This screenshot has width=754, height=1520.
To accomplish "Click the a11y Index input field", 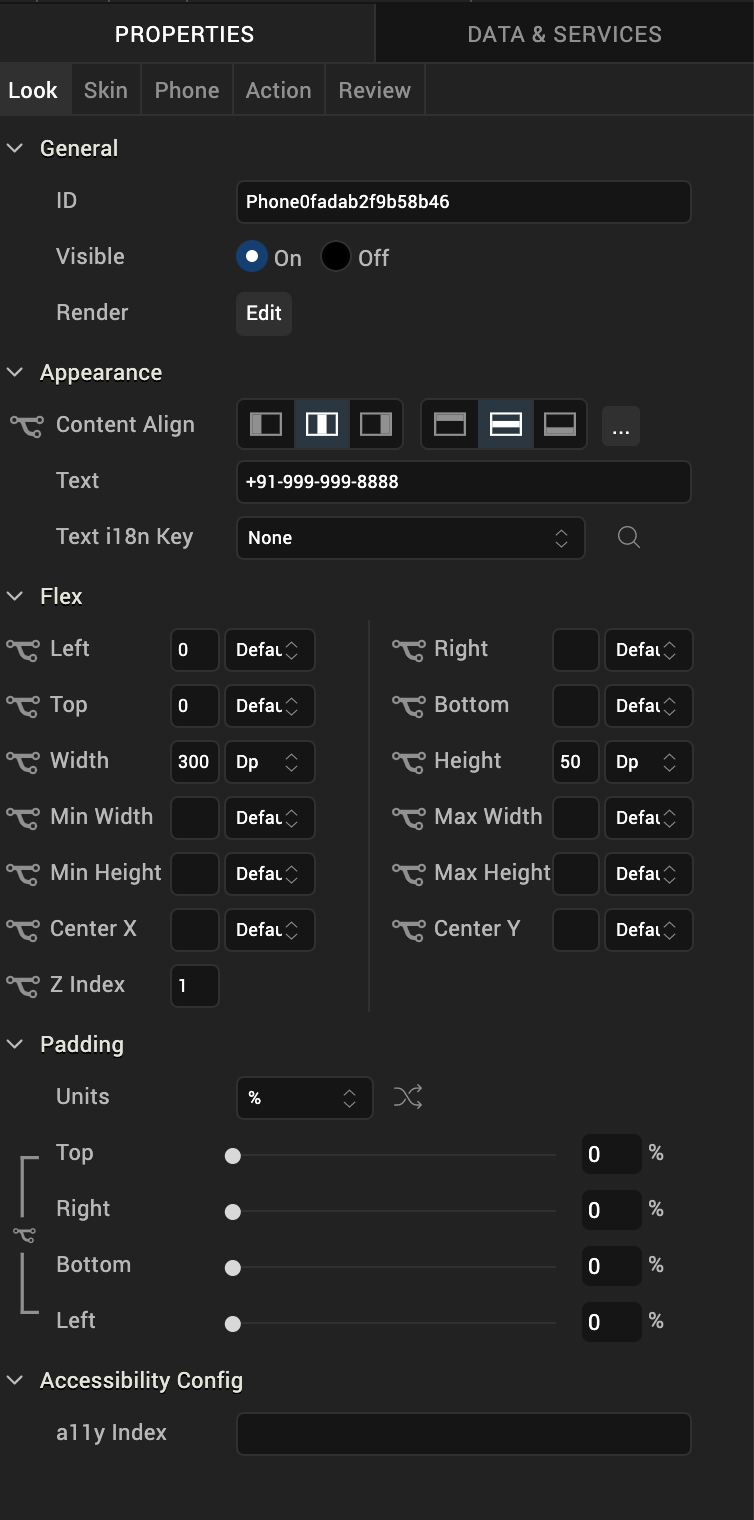I will click(x=463, y=1434).
